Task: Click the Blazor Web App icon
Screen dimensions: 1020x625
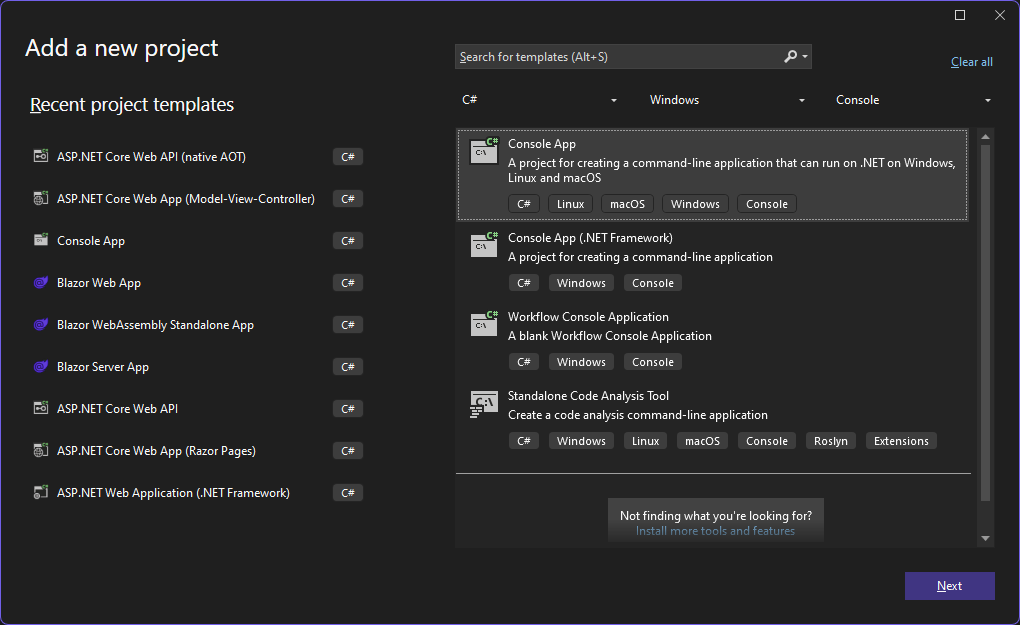Action: [x=41, y=283]
